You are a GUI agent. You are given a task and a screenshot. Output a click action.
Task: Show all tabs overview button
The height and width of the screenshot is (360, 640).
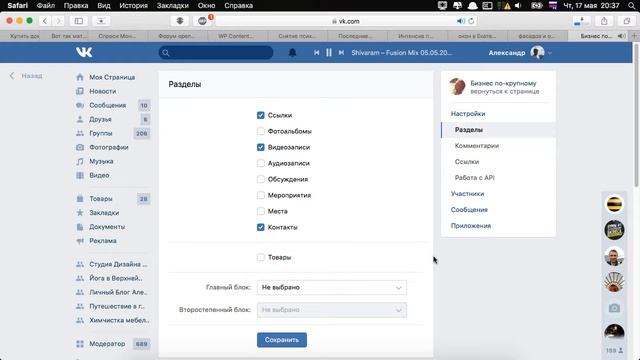click(627, 21)
